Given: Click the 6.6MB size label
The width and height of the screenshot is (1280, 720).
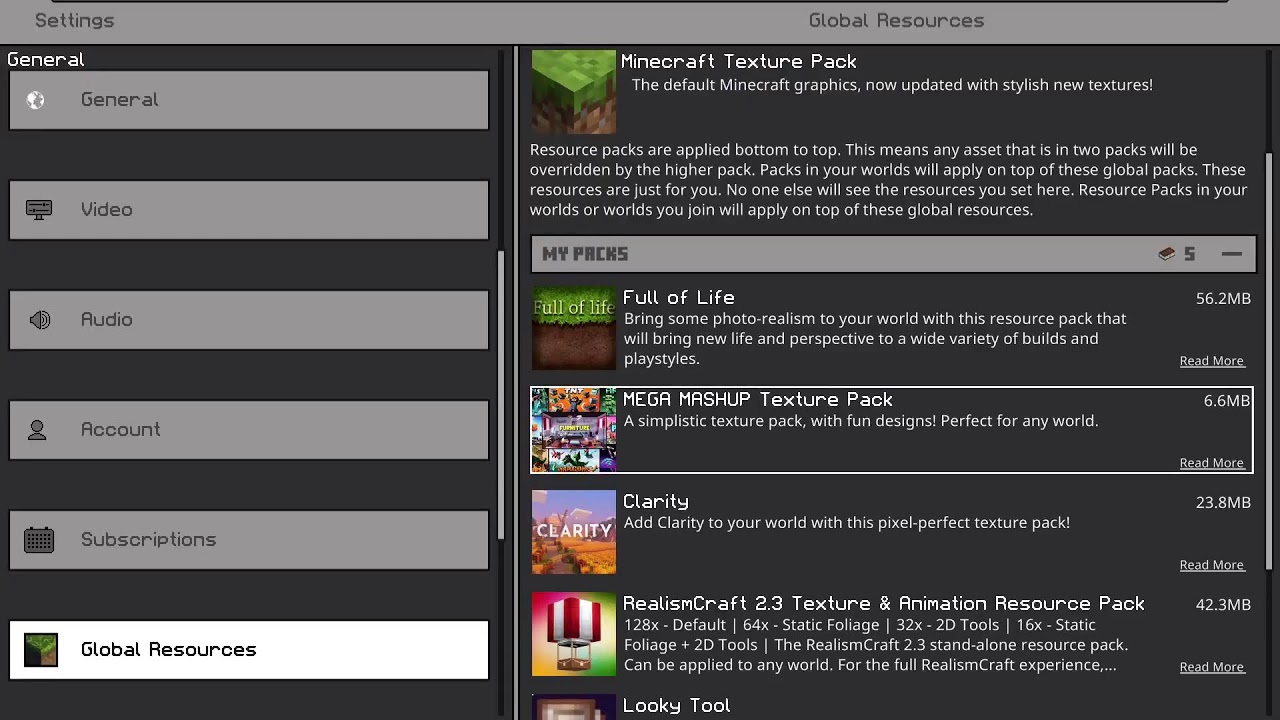Looking at the screenshot, I should tap(1227, 401).
